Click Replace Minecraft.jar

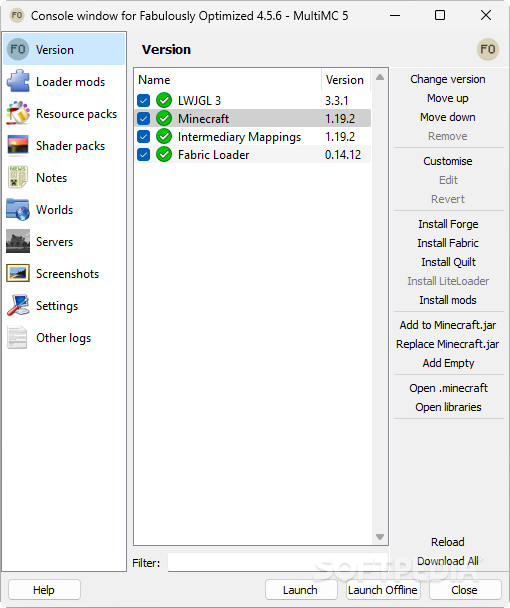point(448,344)
